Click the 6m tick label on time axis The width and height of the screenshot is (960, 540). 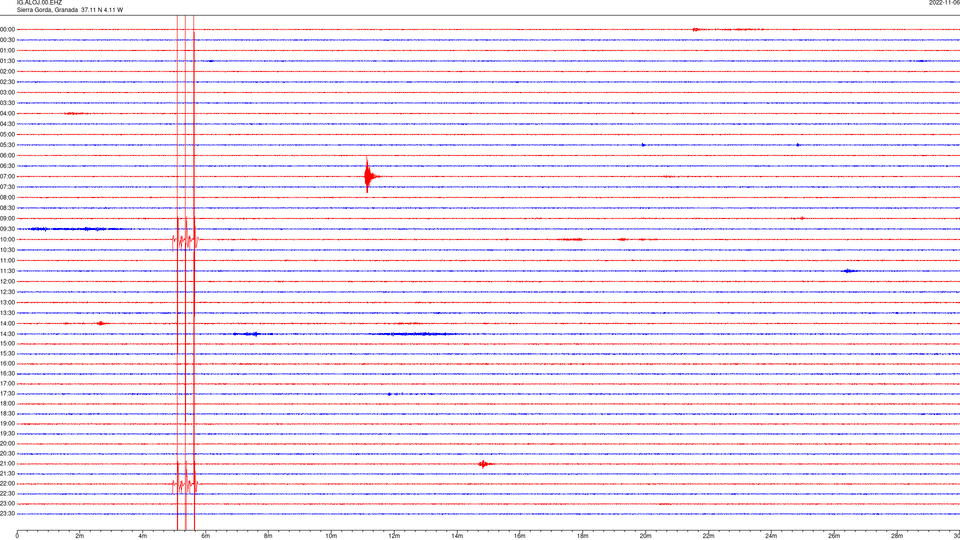pyautogui.click(x=206, y=536)
